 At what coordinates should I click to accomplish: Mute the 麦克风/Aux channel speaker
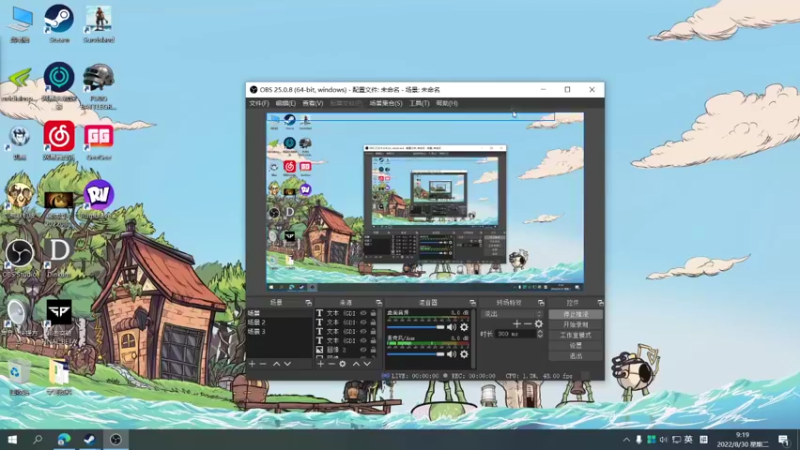(452, 354)
